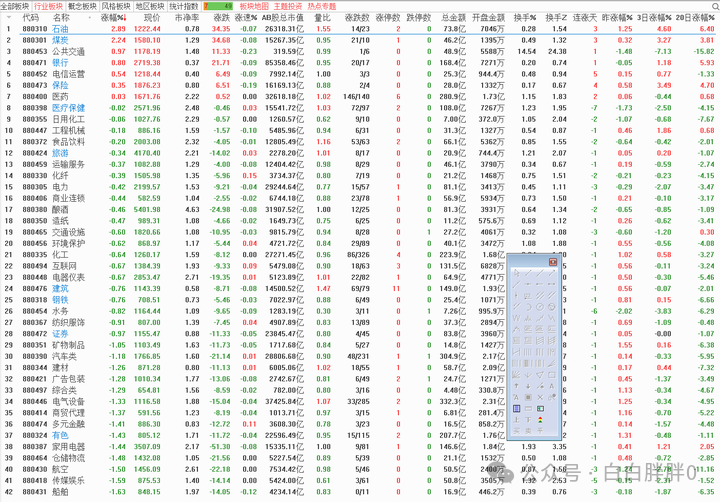Select the 证券 sector name
Screen dimensions: 720x502
60,334
